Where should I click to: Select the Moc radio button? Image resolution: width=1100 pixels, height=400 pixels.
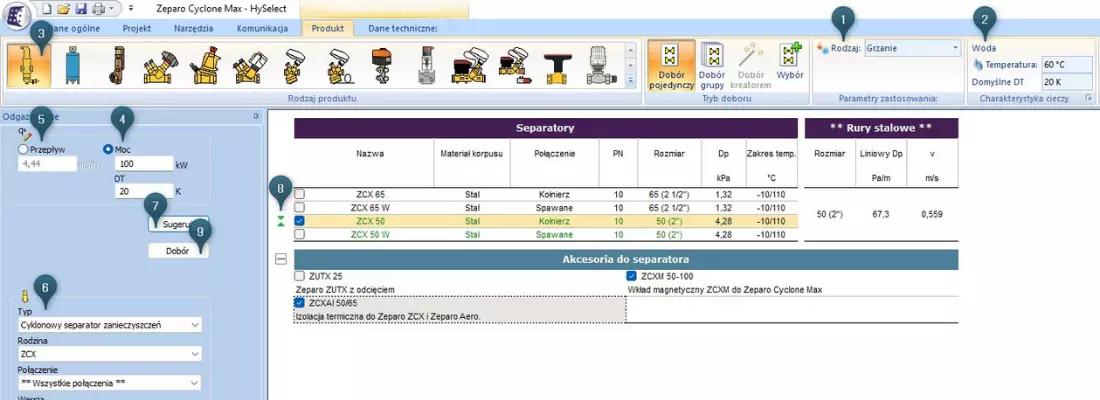(107, 149)
